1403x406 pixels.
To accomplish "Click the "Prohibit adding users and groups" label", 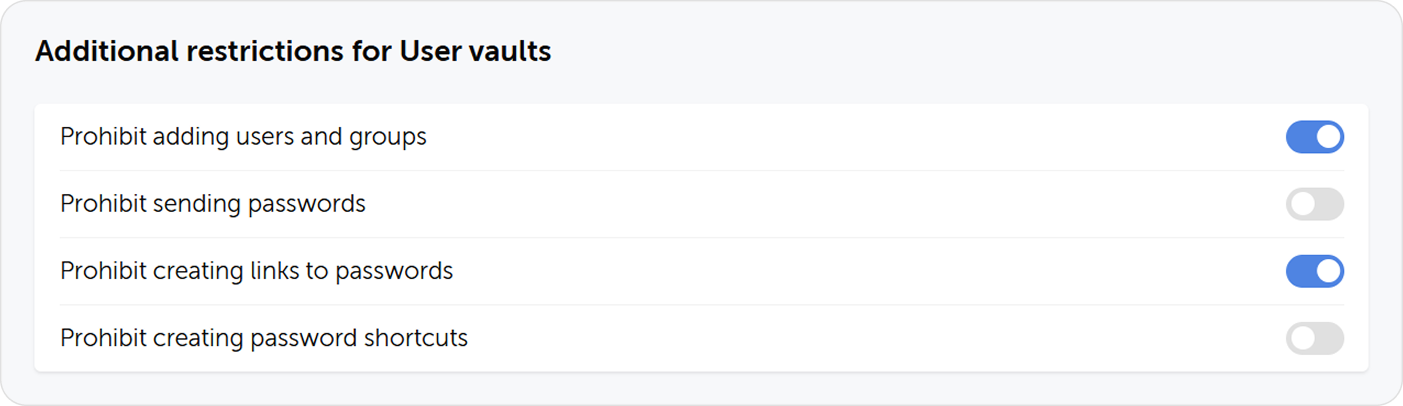I will point(243,137).
